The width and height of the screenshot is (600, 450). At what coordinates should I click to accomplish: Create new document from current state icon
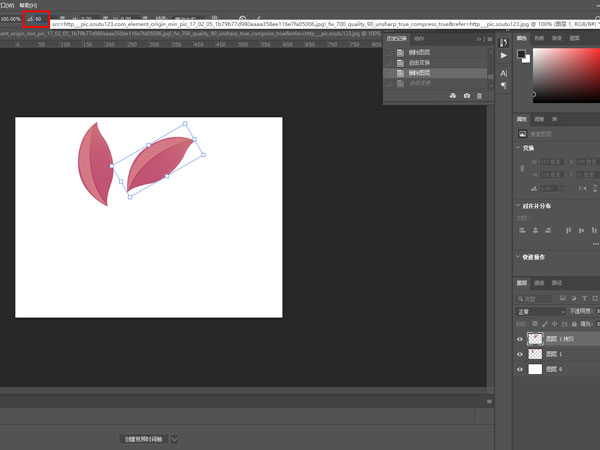pyautogui.click(x=453, y=95)
